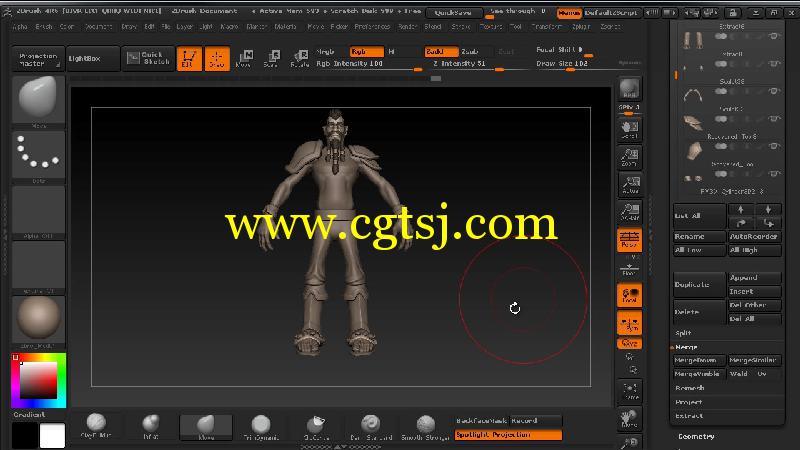The width and height of the screenshot is (800, 450).
Task: Open the Projection Master panel
Action: pyautogui.click(x=38, y=59)
